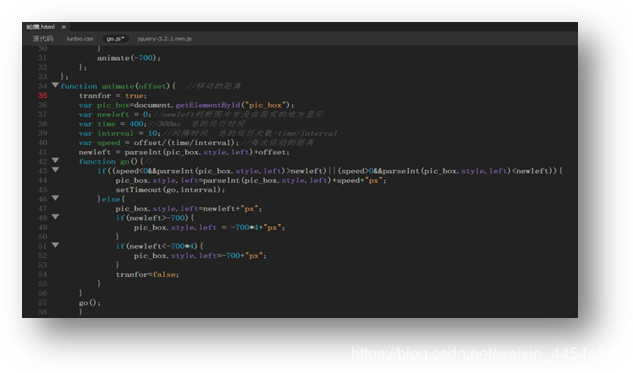Click the red line number 35
Screen dimensions: 633x373
pos(43,96)
